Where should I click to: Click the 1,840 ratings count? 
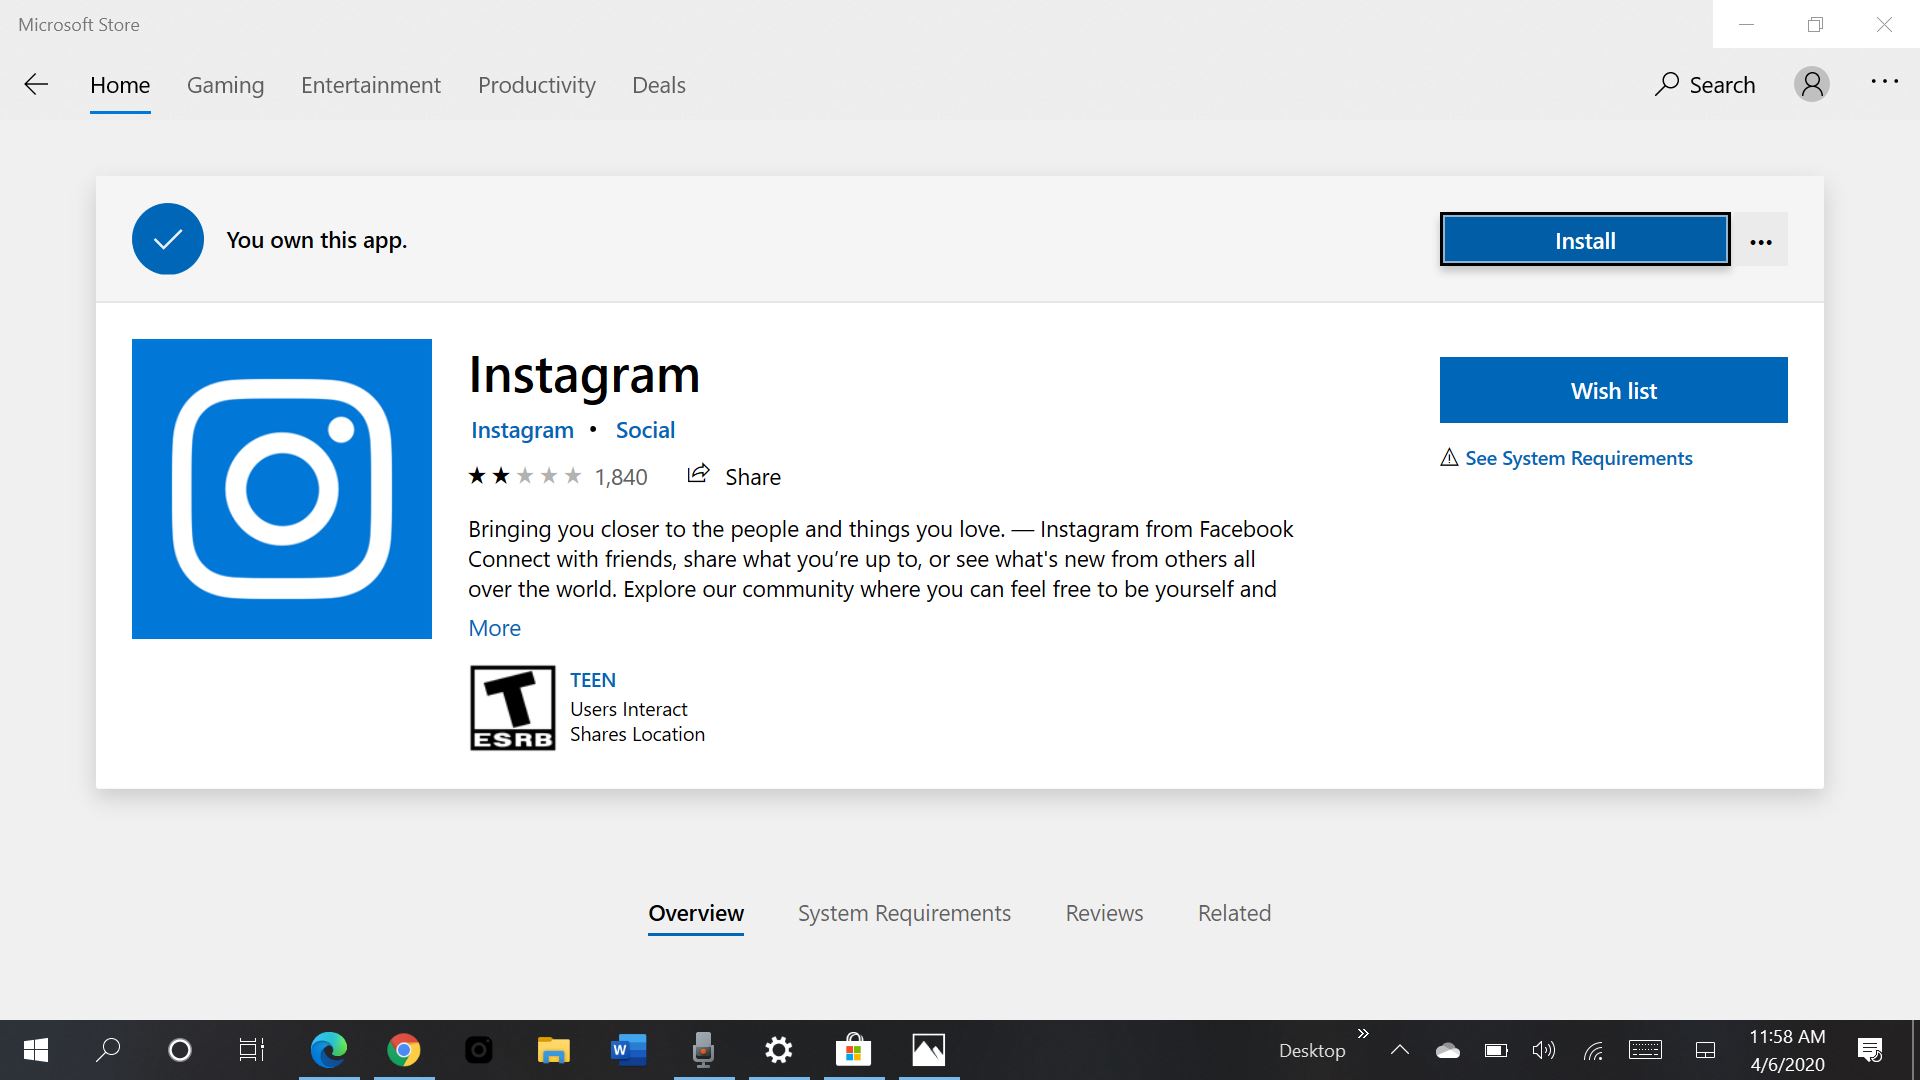tap(621, 477)
